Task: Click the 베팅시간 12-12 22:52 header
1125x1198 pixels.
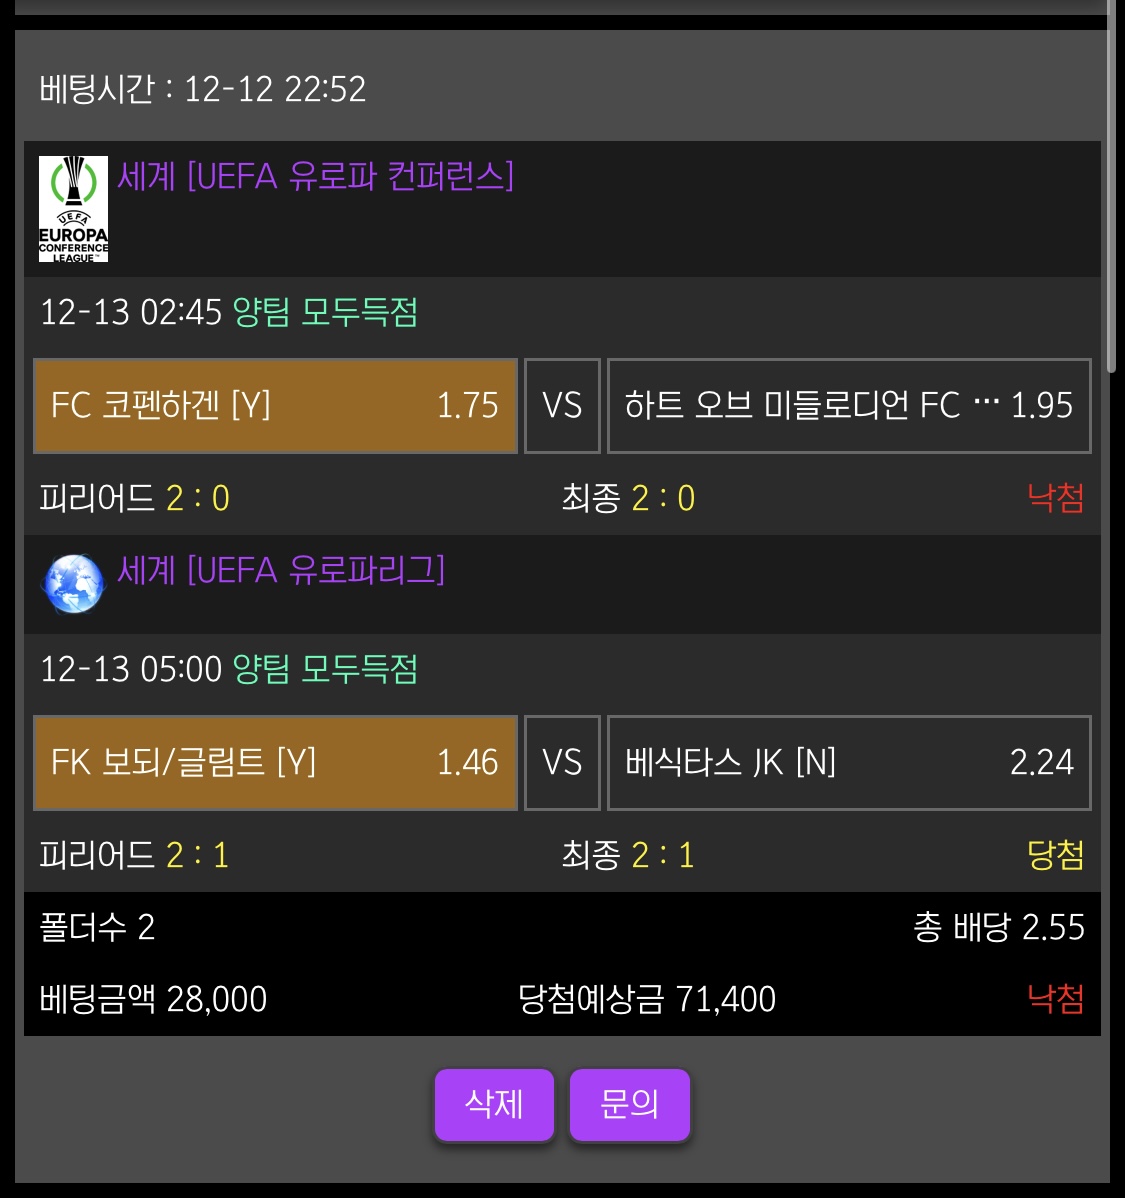Action: click(203, 90)
